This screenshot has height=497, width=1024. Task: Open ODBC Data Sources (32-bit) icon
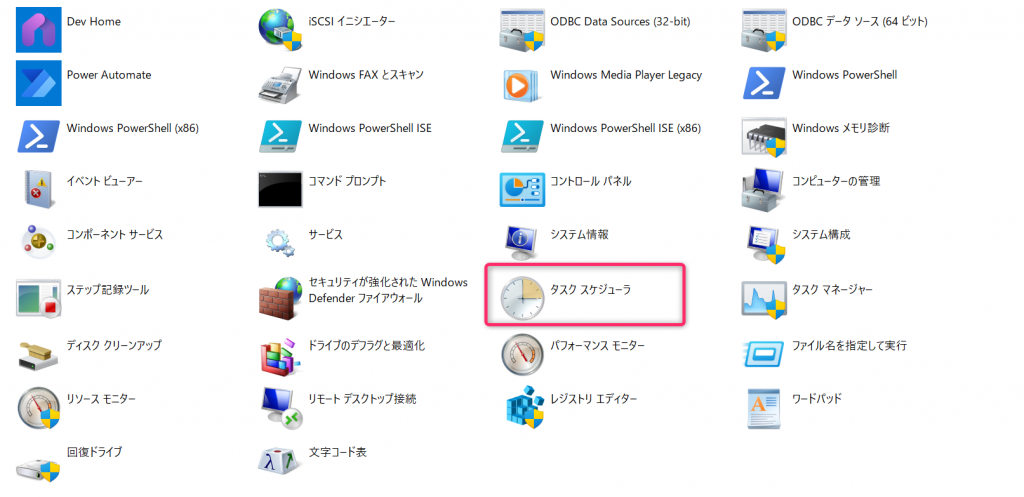[x=522, y=30]
